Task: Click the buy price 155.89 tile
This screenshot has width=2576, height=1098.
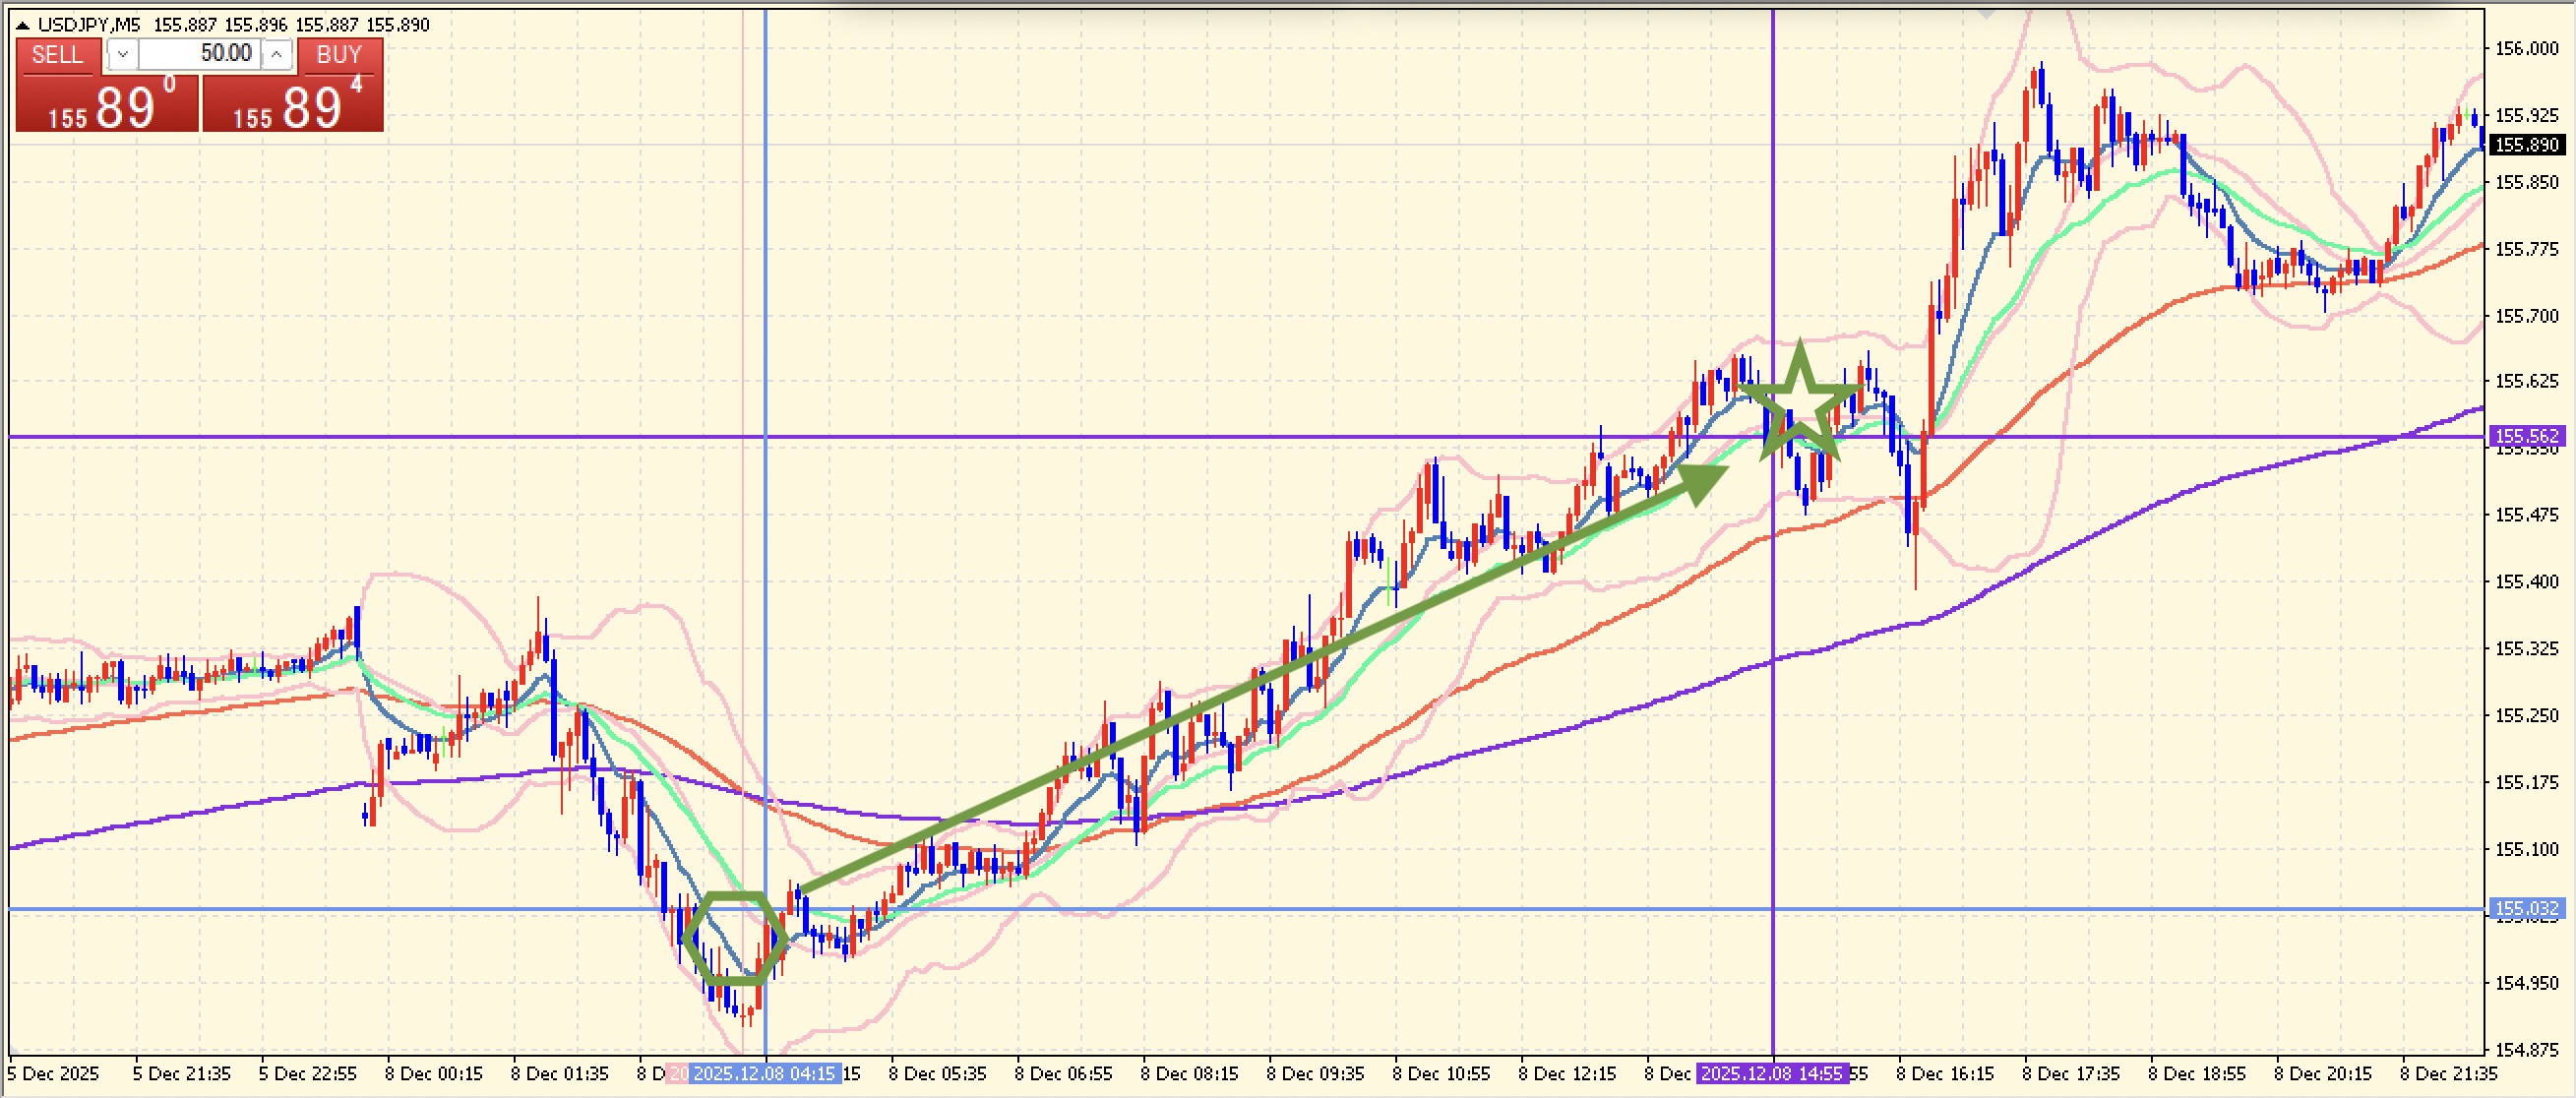Action: pos(293,105)
